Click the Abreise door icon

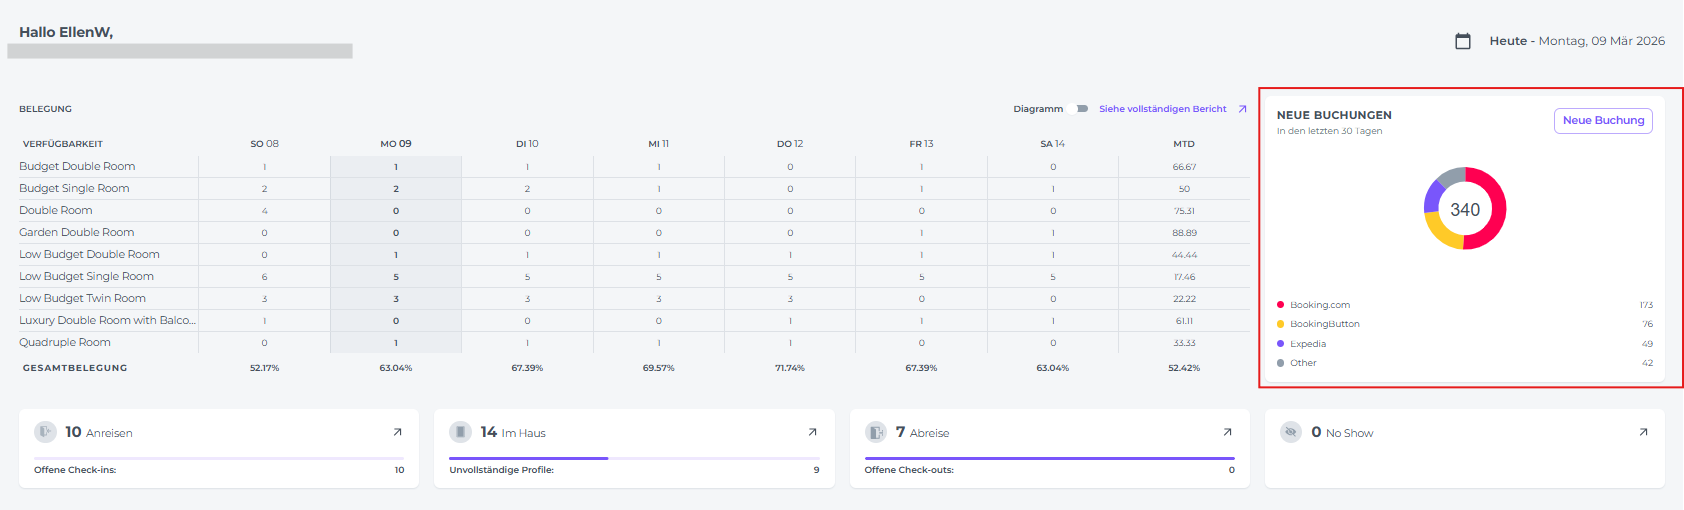[x=876, y=432]
